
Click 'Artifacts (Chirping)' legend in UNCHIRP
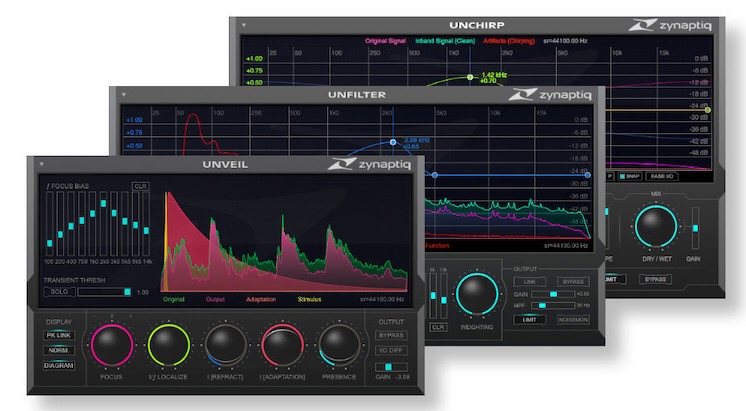point(509,41)
